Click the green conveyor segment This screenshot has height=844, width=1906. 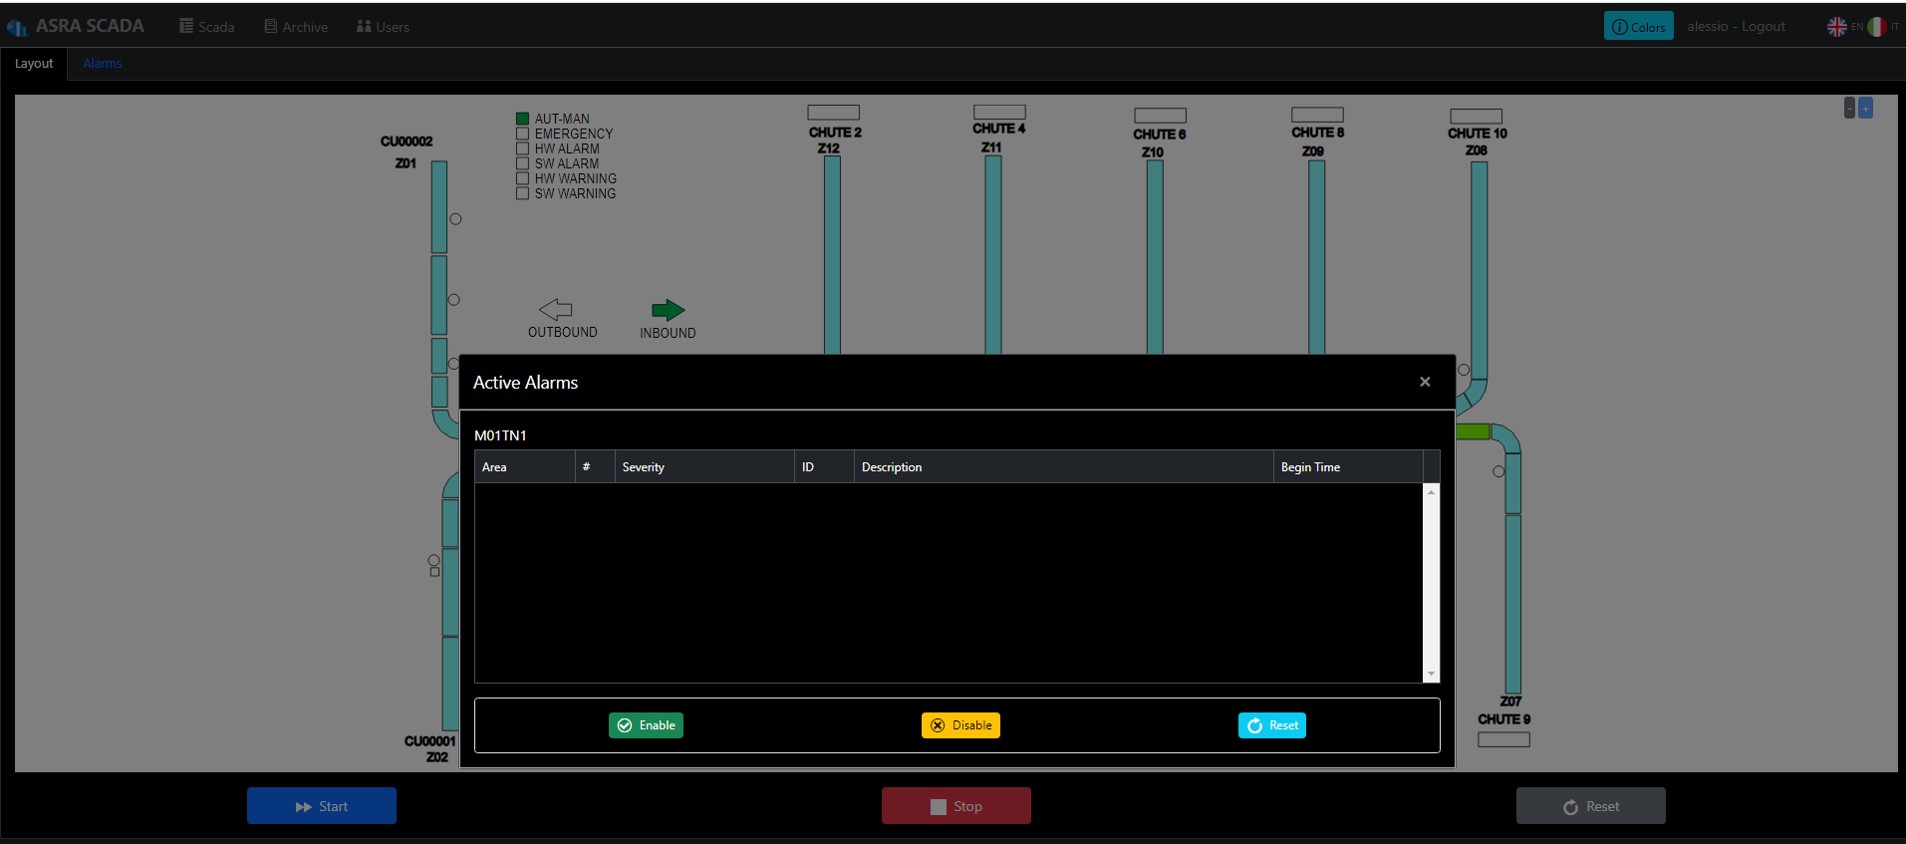1472,431
